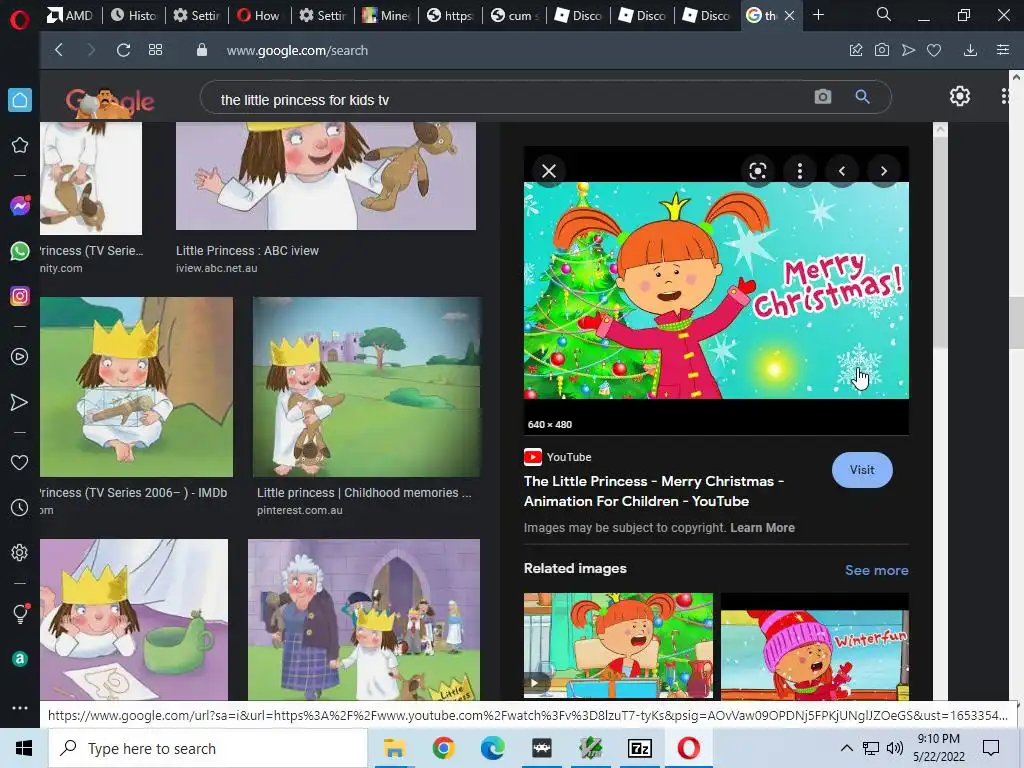
Task: Open WhatsApp in Opera sidebar
Action: click(20, 251)
